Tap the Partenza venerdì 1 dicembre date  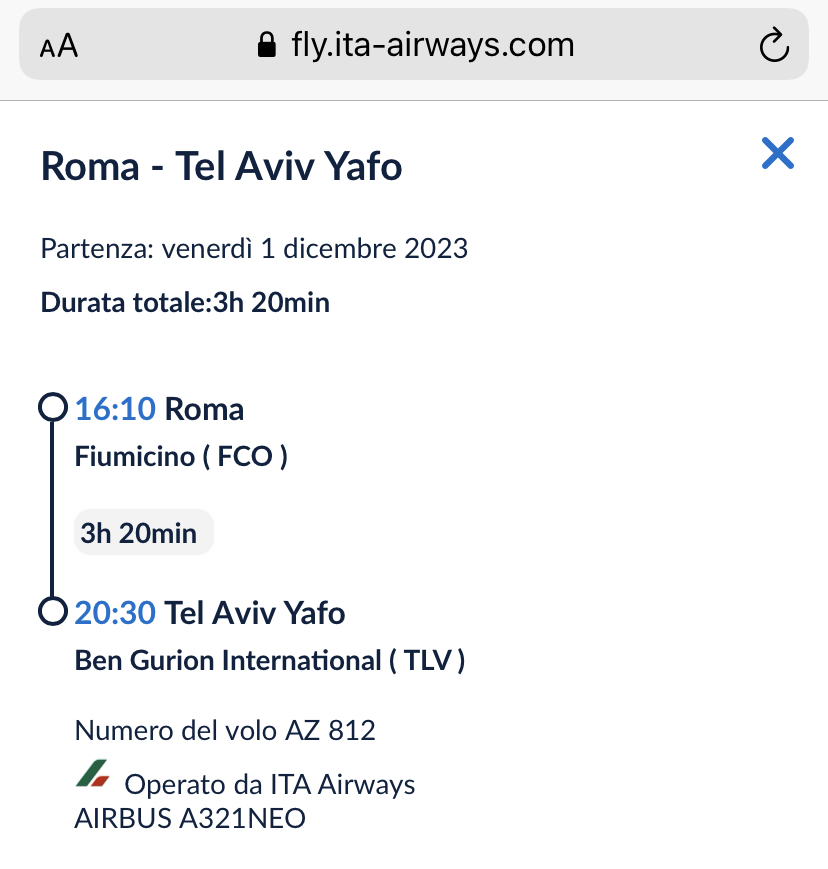(254, 248)
